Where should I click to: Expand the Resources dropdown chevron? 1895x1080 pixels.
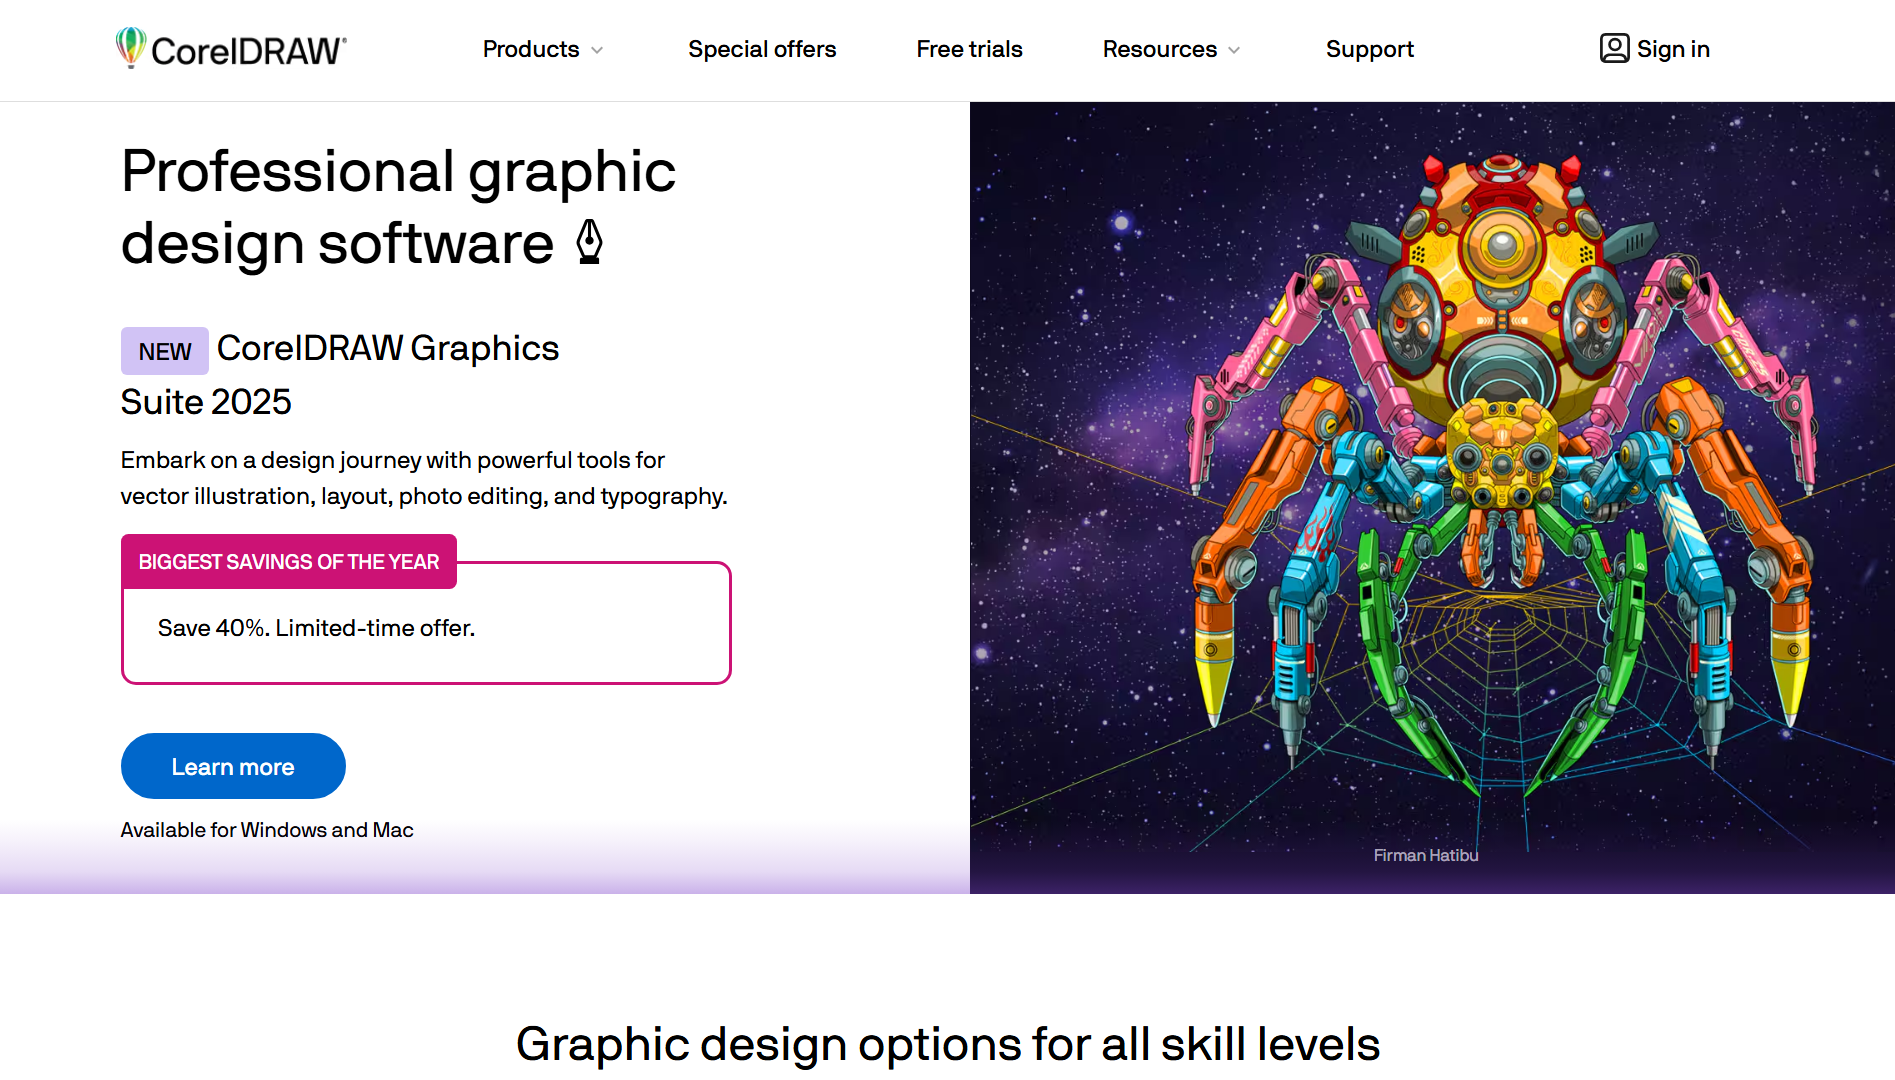coord(1234,50)
